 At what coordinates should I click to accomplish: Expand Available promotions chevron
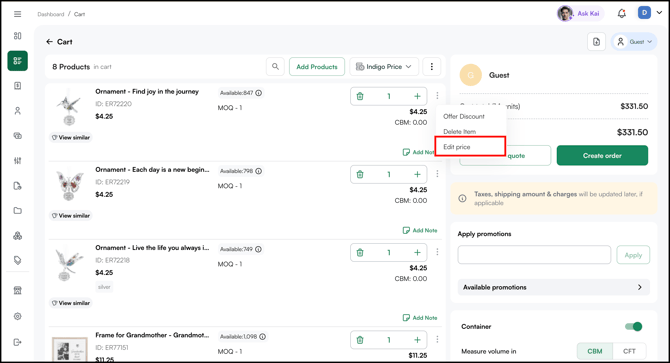[640, 287]
